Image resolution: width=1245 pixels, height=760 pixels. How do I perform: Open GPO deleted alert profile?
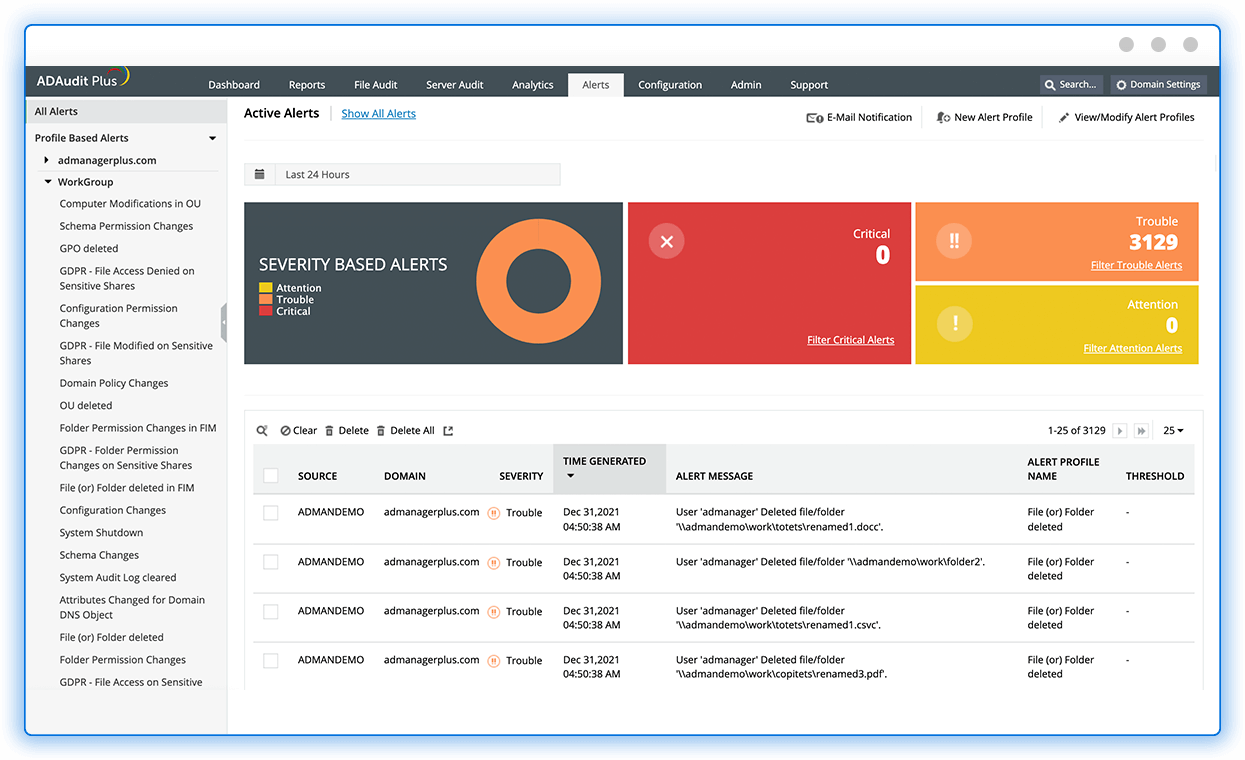point(89,248)
